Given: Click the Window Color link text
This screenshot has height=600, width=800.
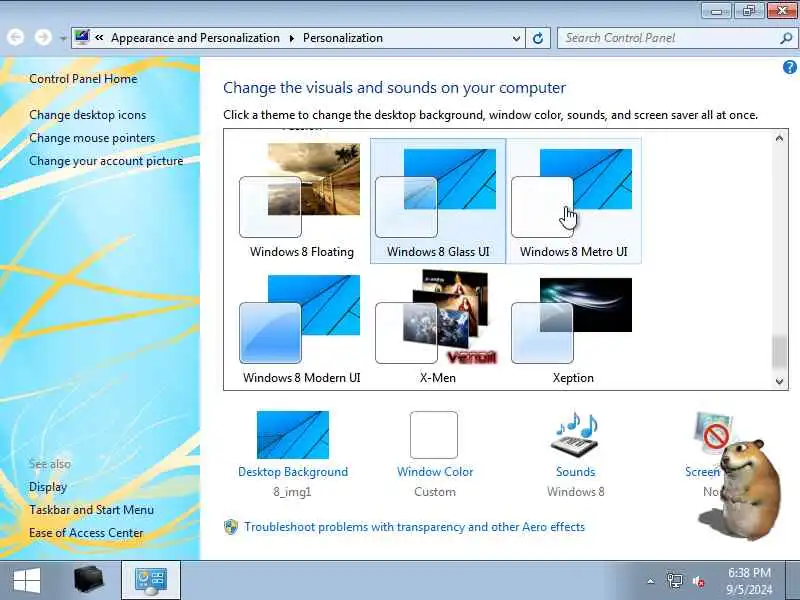Looking at the screenshot, I should (x=435, y=472).
